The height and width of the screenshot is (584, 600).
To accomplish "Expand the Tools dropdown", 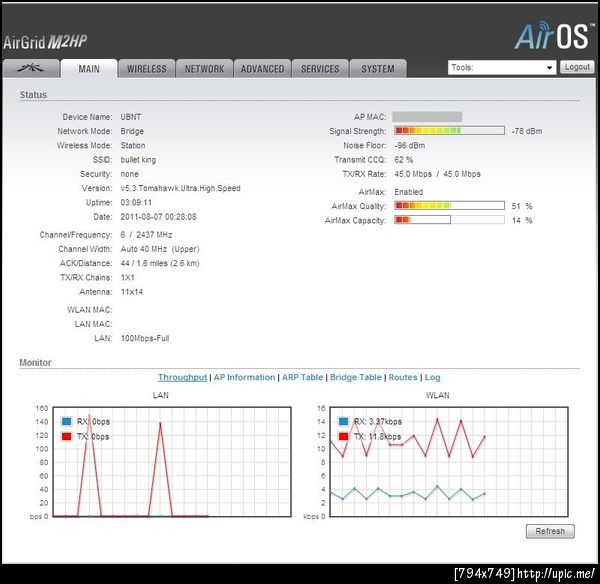I will [x=502, y=68].
